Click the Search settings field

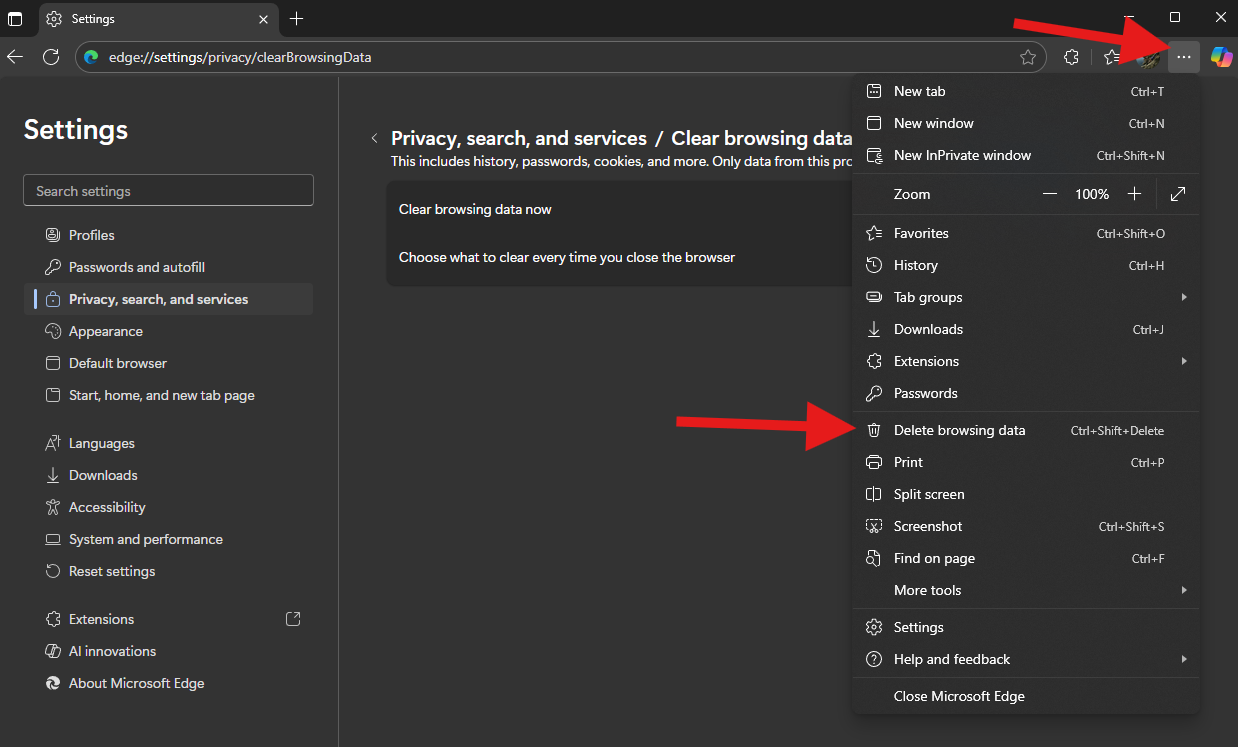tap(168, 191)
